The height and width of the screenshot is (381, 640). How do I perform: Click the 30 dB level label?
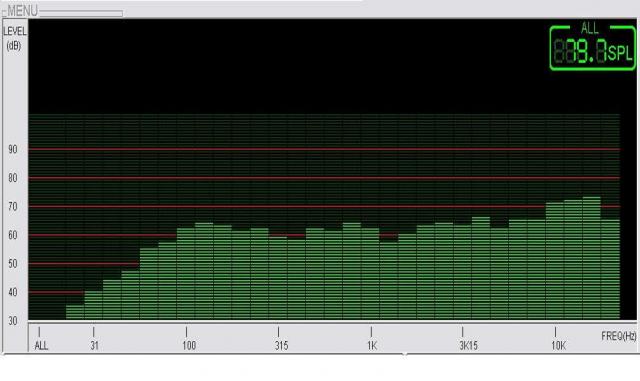[13, 321]
